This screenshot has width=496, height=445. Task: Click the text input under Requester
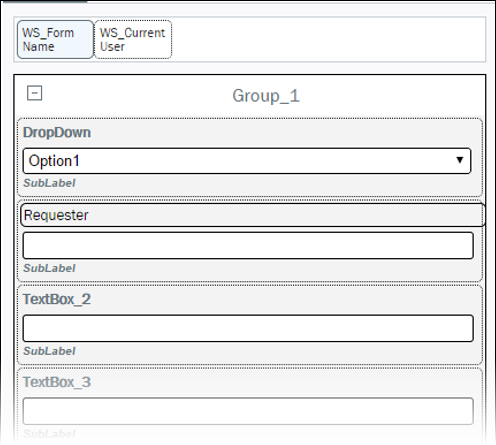coord(248,246)
